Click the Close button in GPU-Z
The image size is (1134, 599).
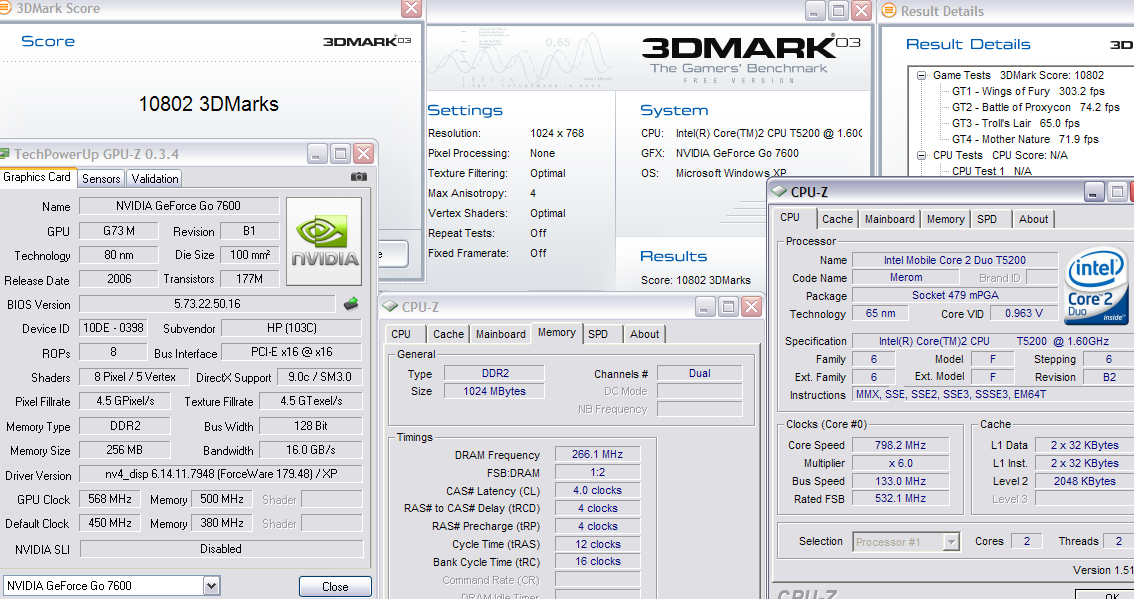pos(335,587)
